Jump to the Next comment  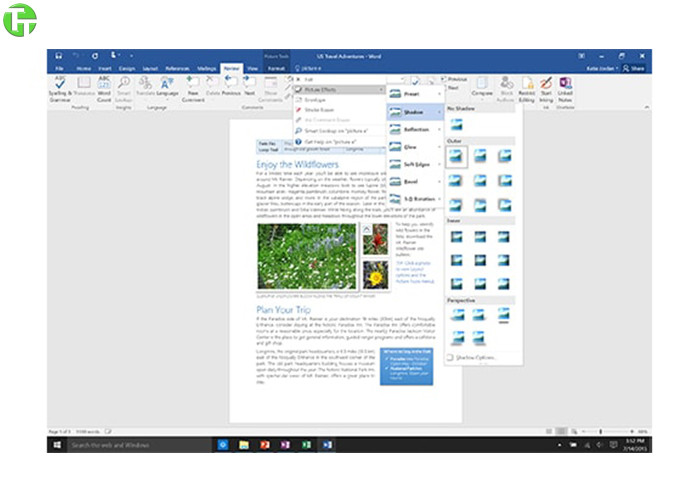250,86
